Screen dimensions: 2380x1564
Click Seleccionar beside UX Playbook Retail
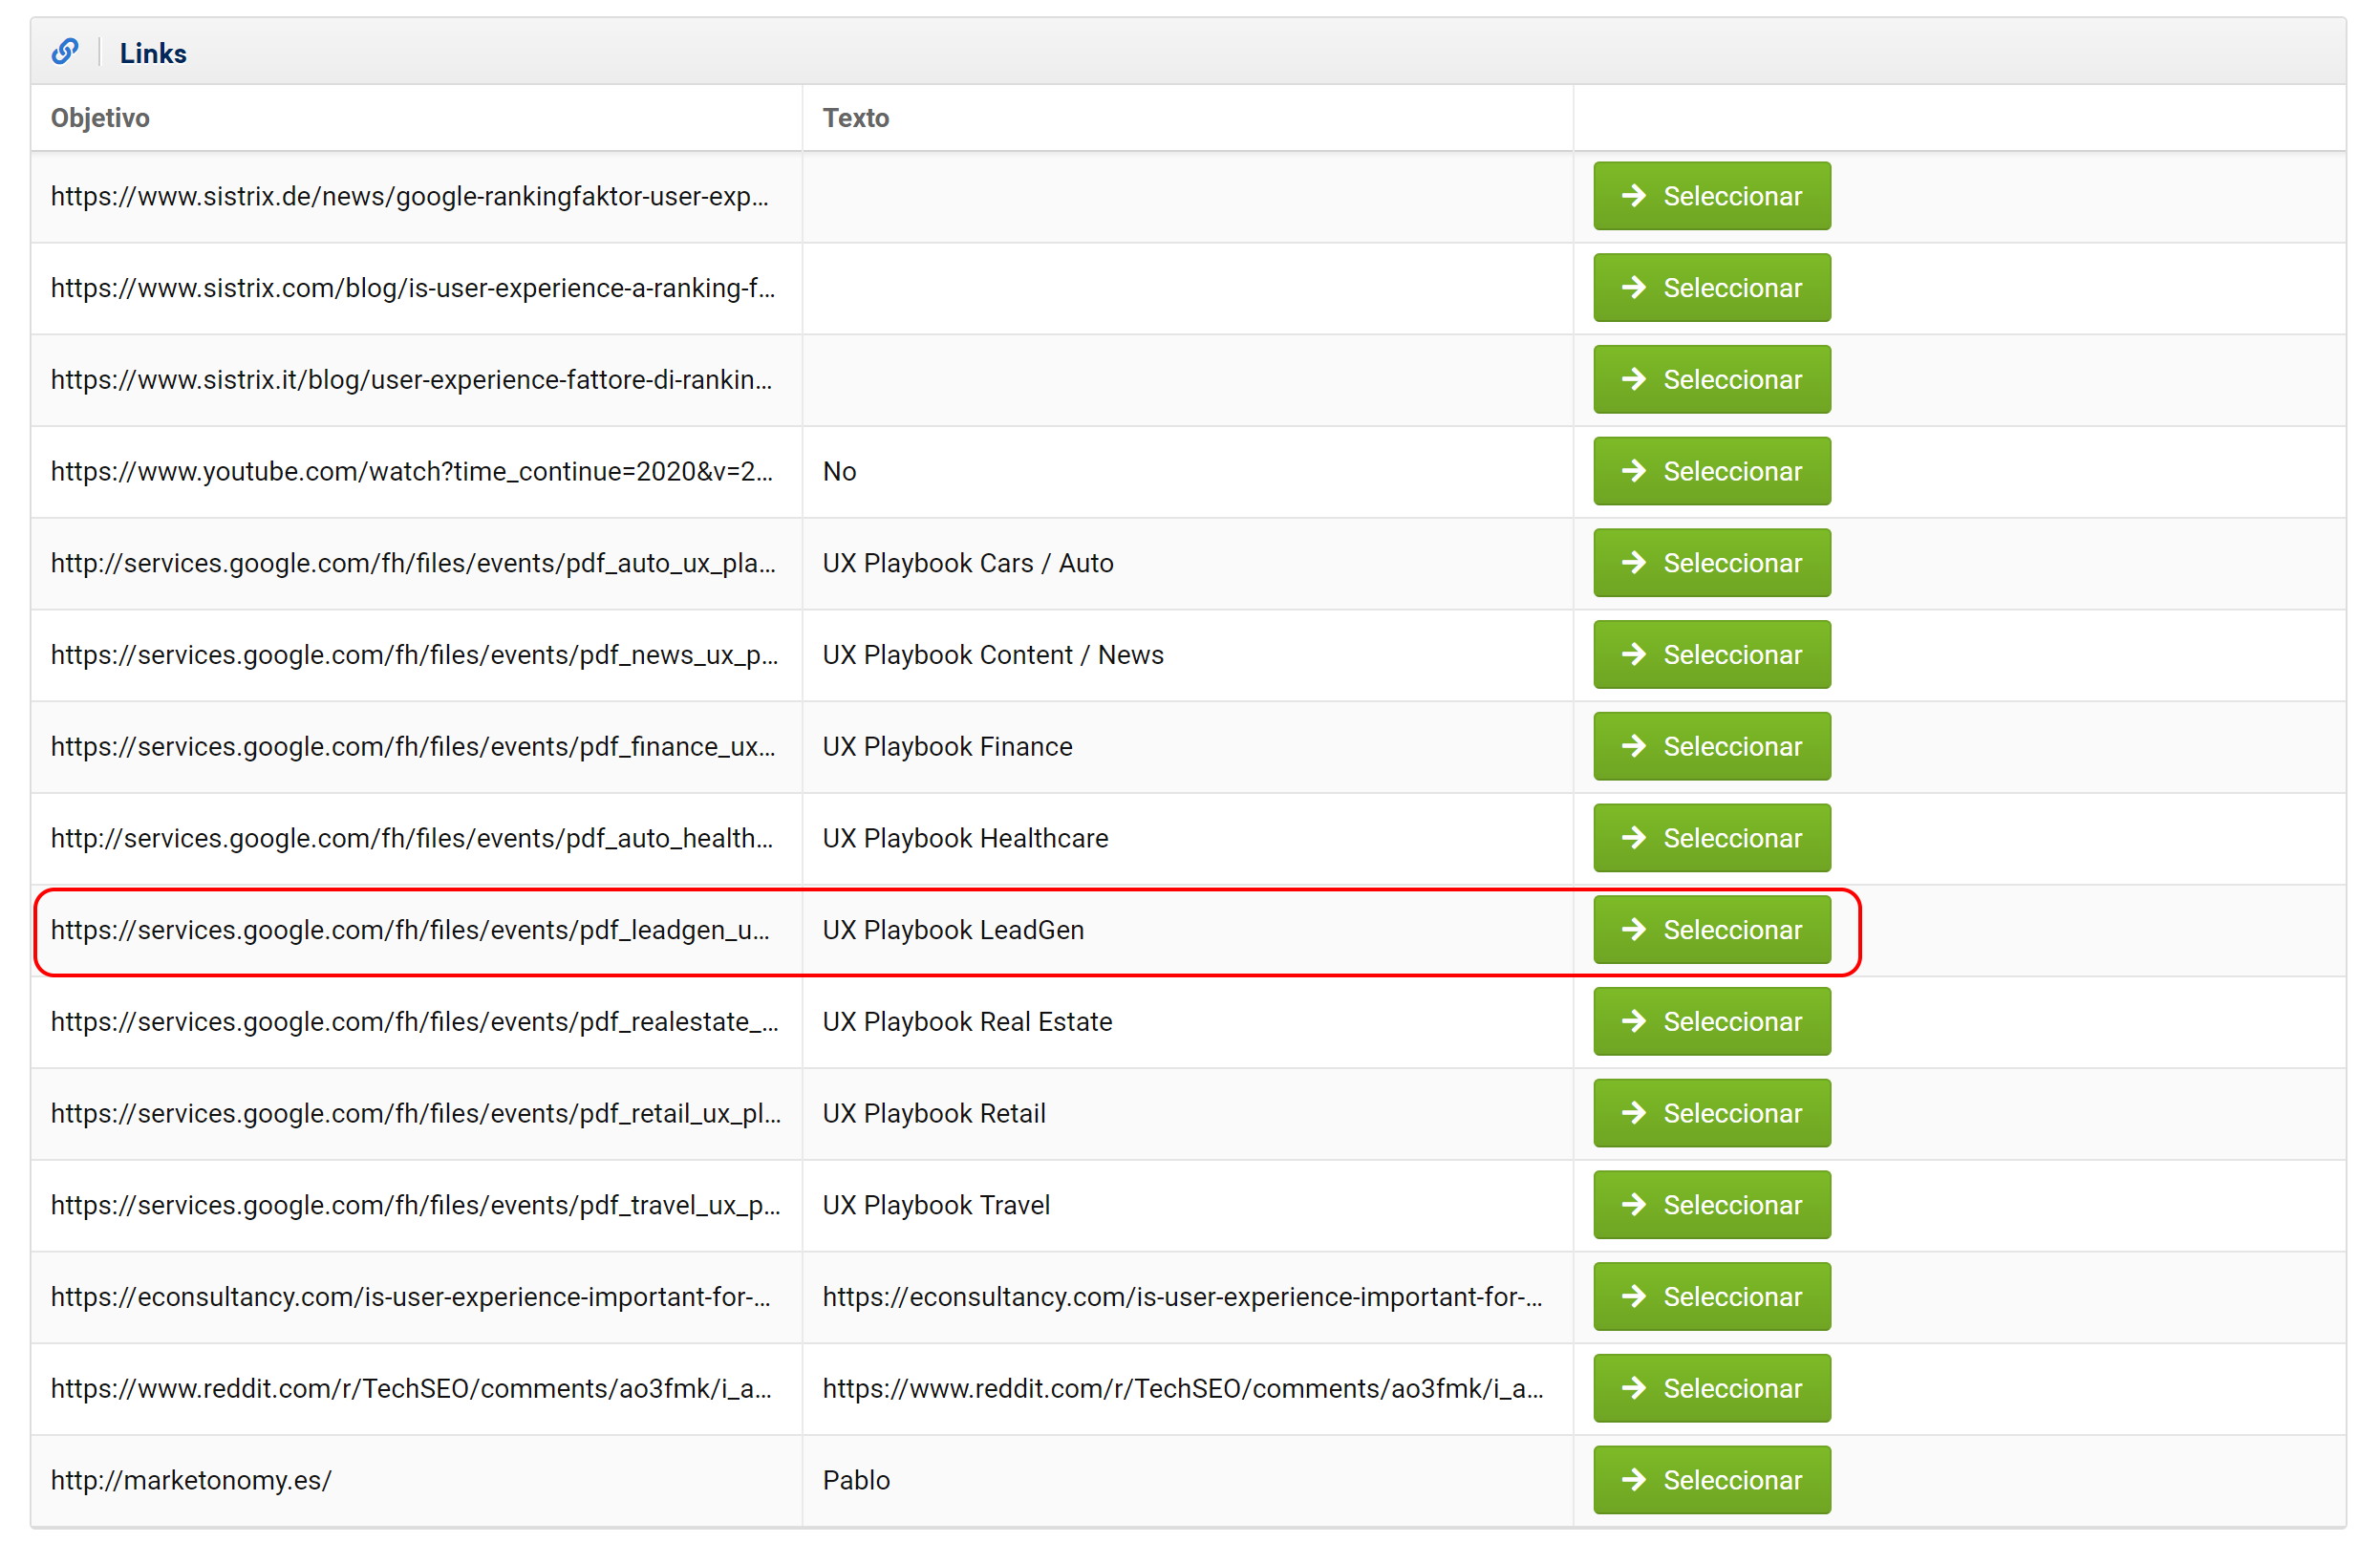(x=1711, y=1113)
